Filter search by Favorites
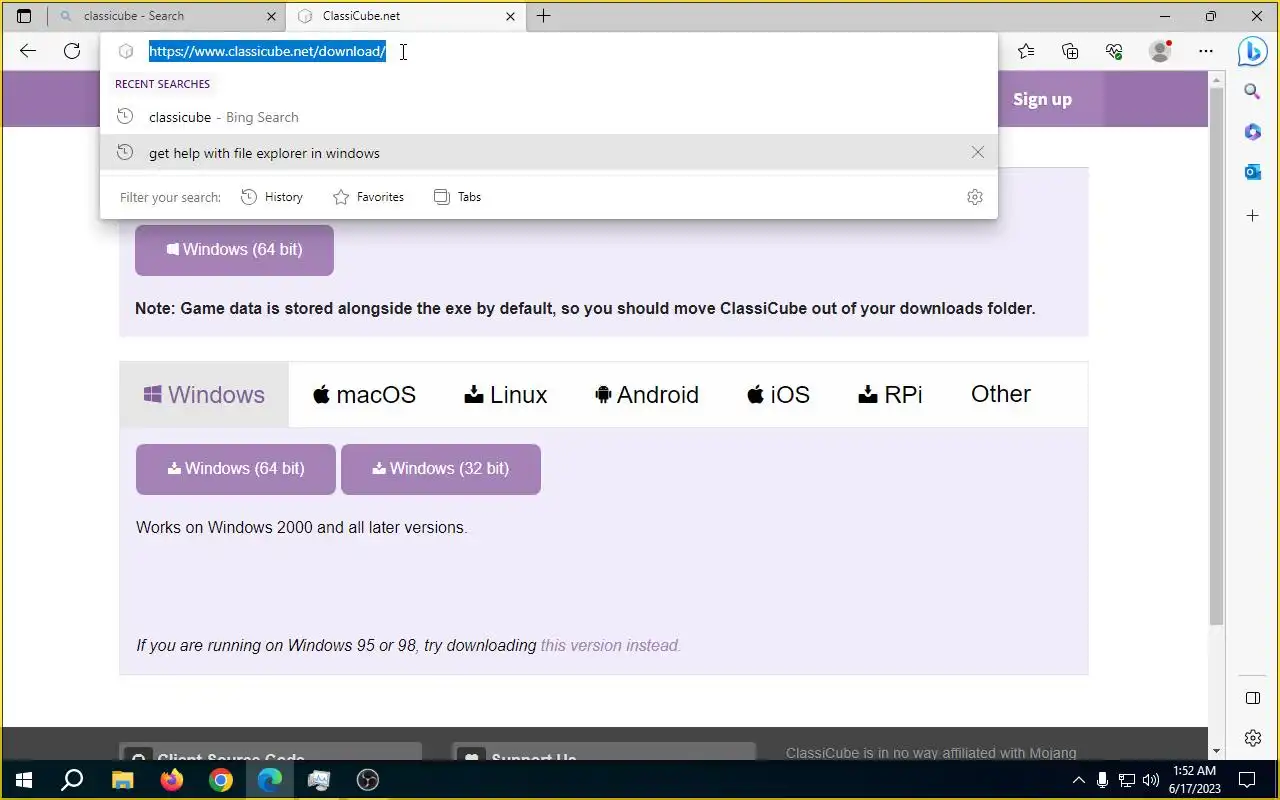Image resolution: width=1280 pixels, height=800 pixels. pyautogui.click(x=368, y=197)
